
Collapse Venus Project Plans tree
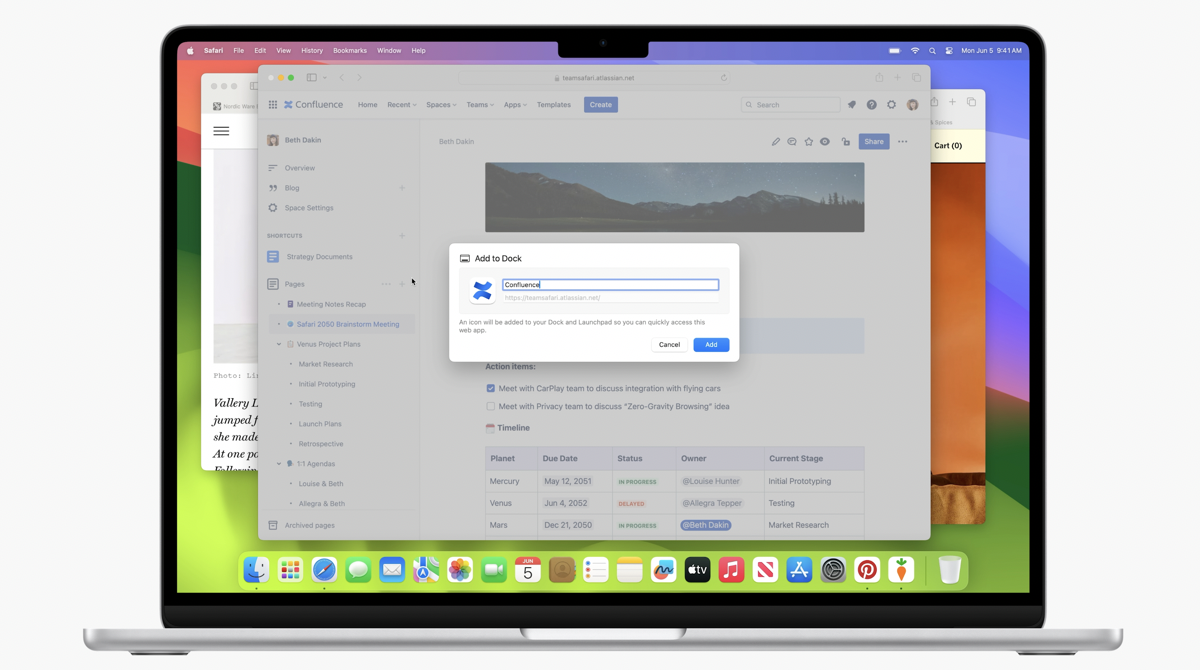click(x=279, y=344)
